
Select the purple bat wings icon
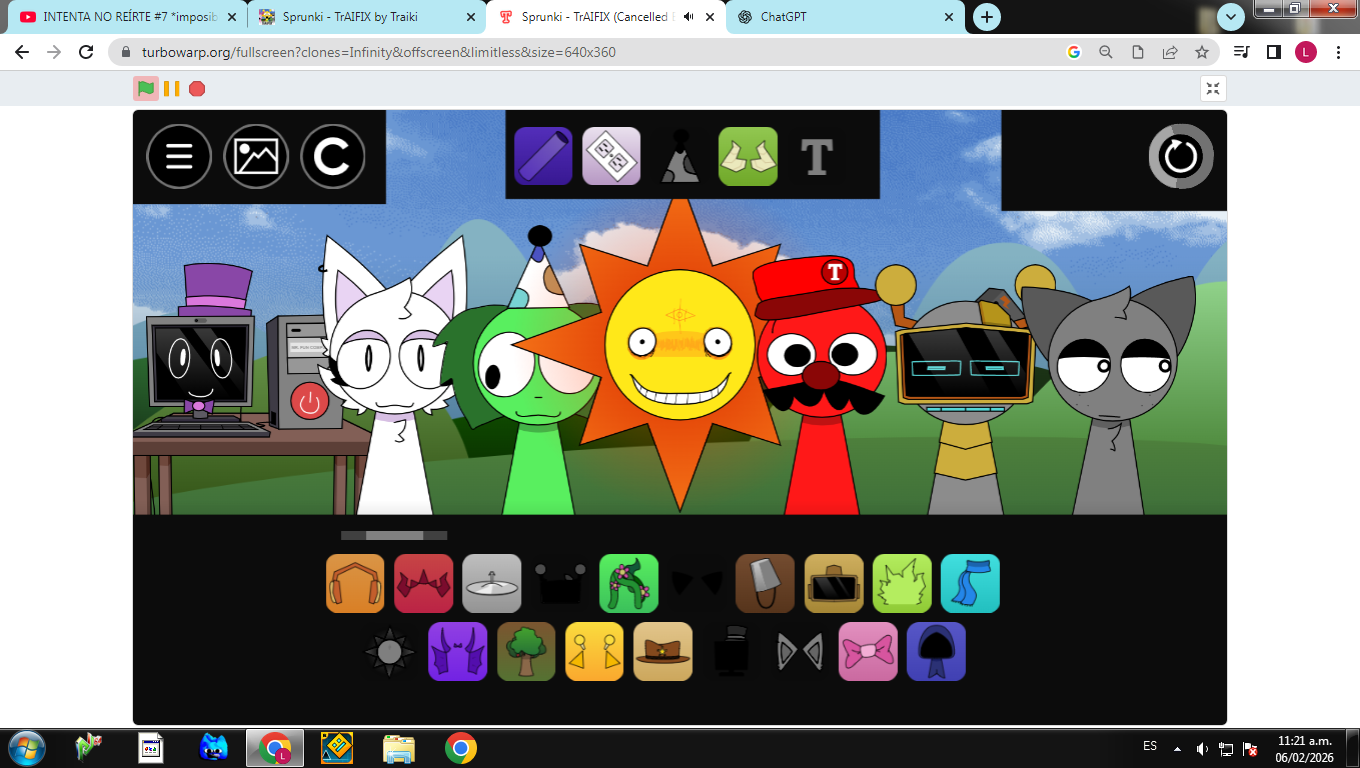point(458,651)
